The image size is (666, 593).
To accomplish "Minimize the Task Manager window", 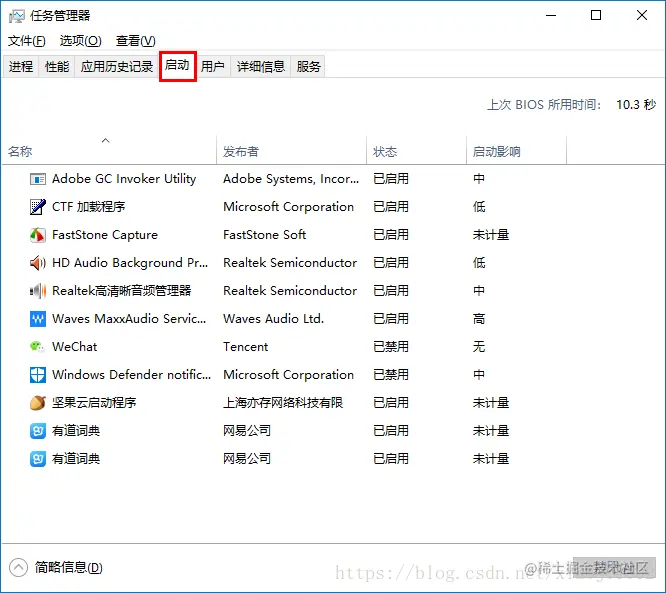I will click(x=551, y=15).
